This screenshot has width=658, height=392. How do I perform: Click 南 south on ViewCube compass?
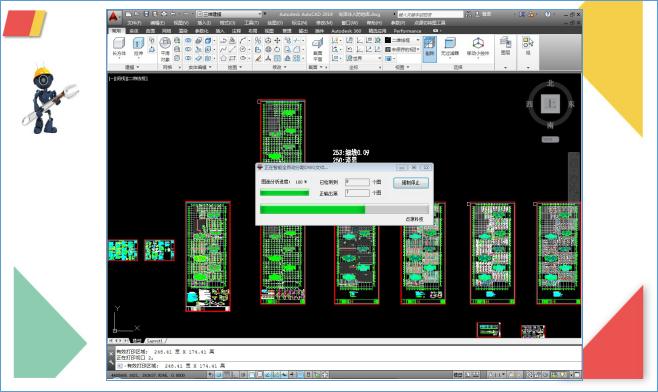coord(550,125)
